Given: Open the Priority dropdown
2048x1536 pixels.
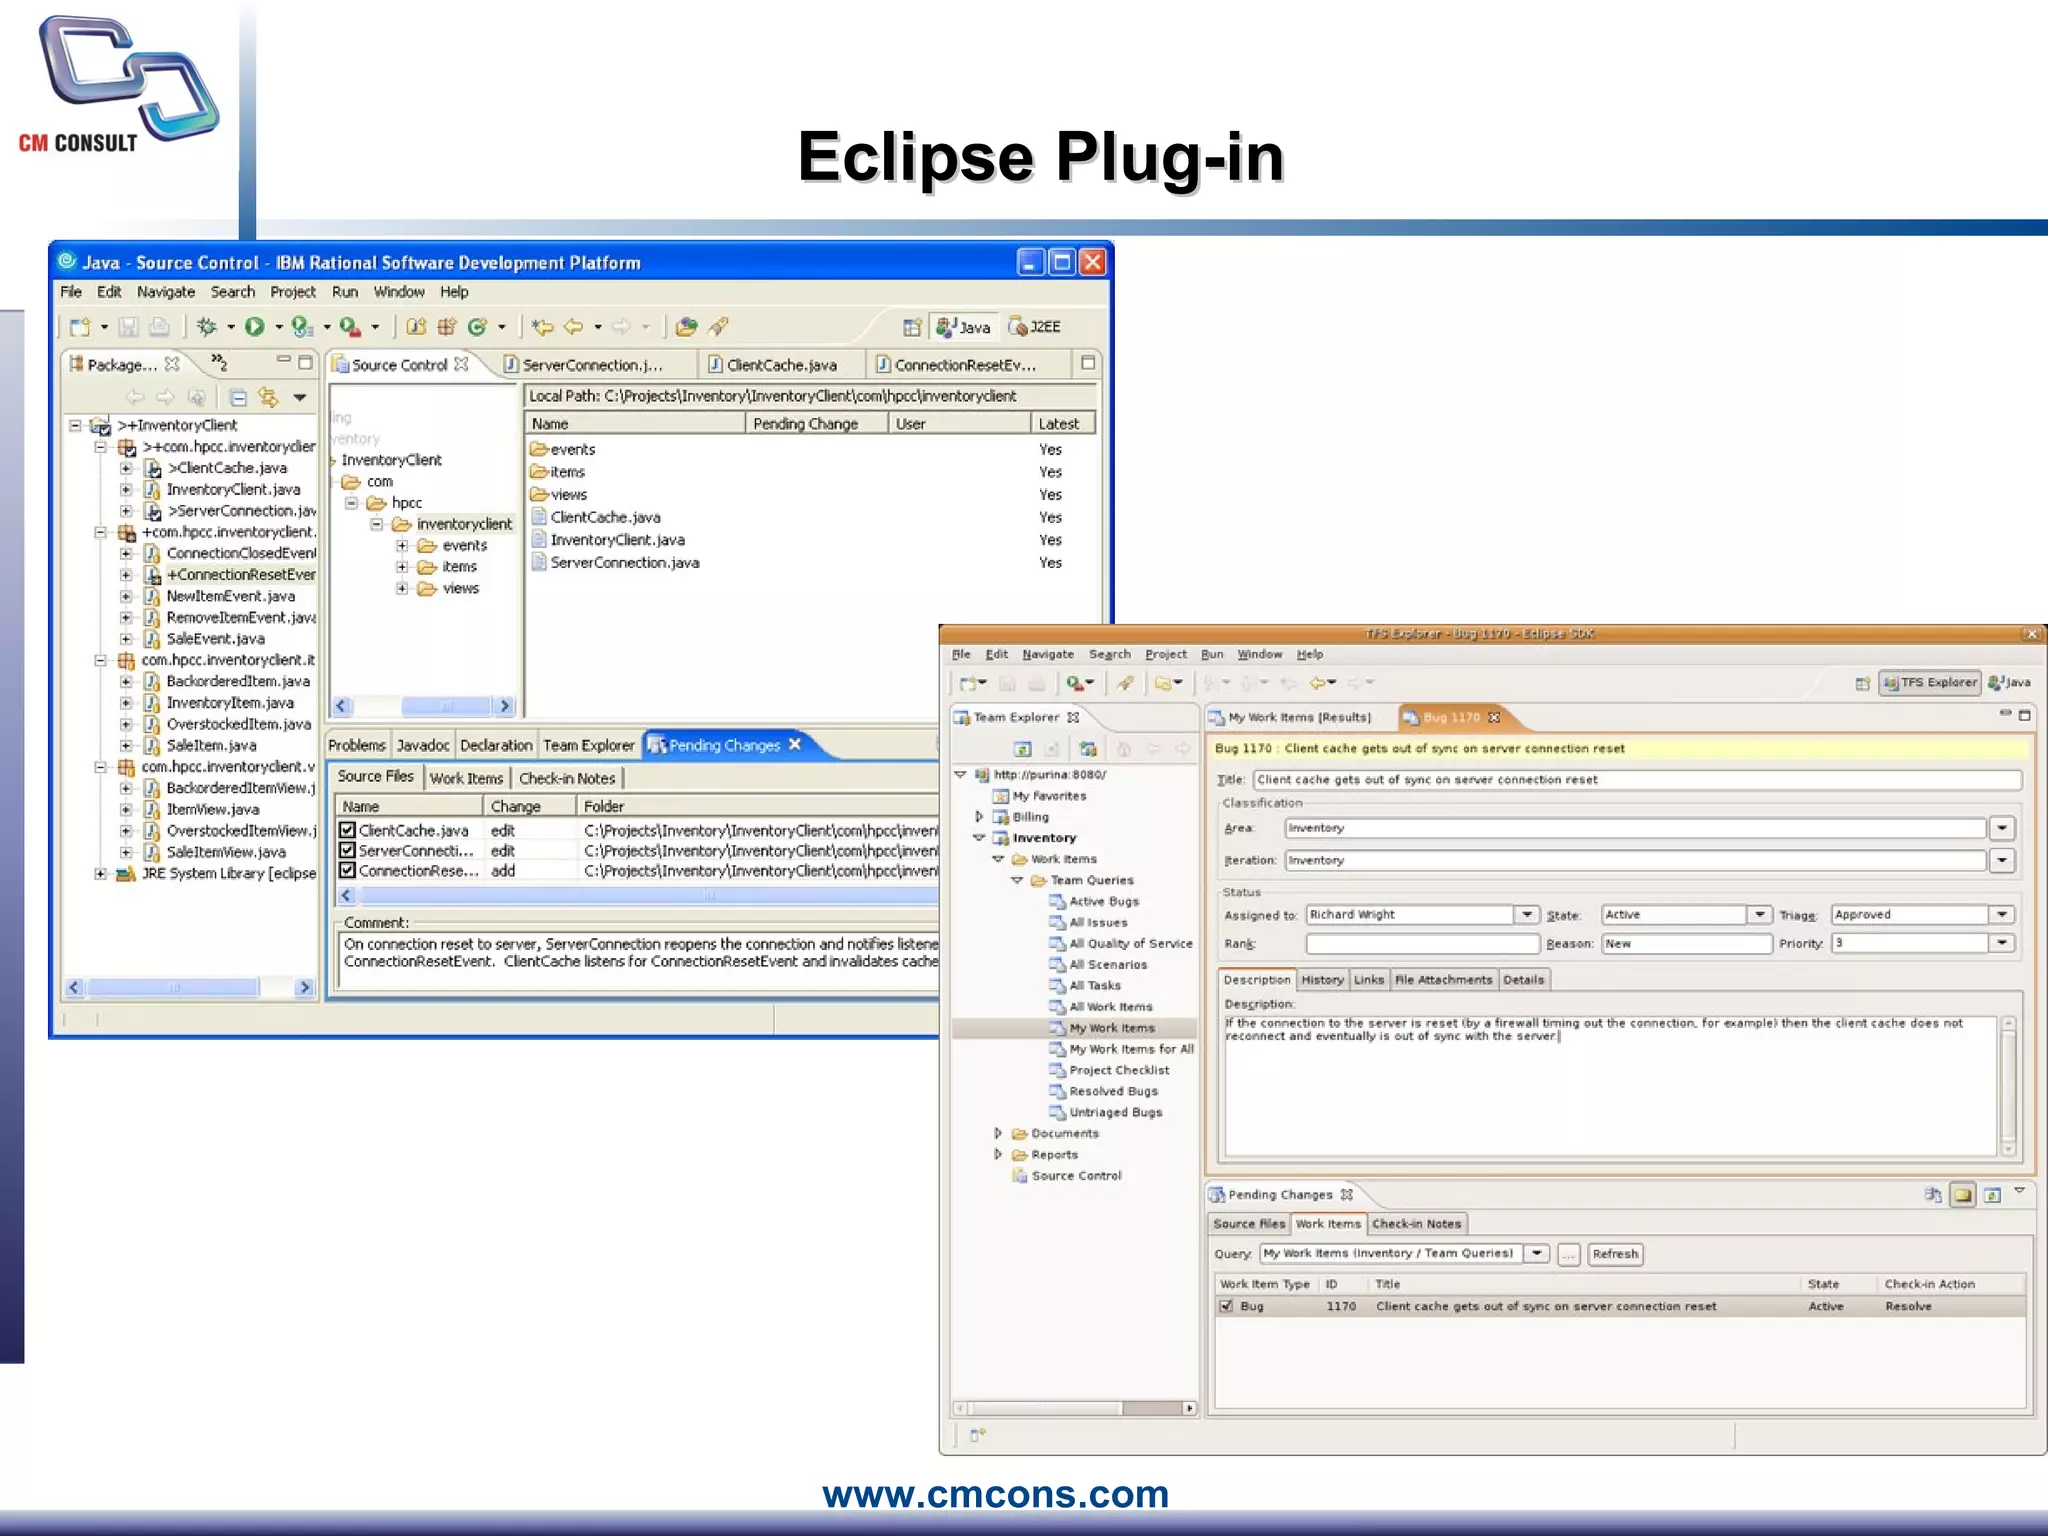Looking at the screenshot, I should (x=2002, y=942).
